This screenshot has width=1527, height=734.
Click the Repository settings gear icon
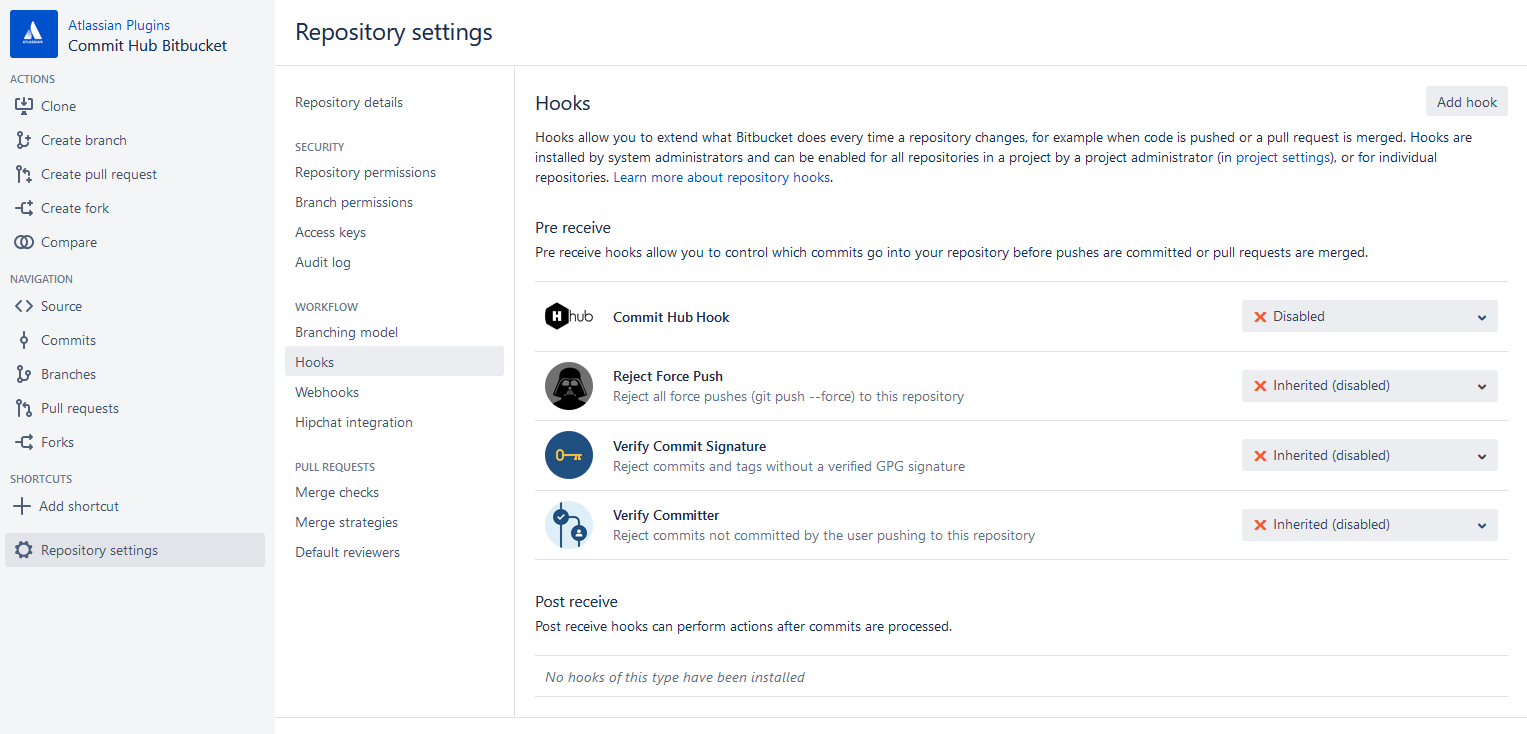tap(24, 550)
